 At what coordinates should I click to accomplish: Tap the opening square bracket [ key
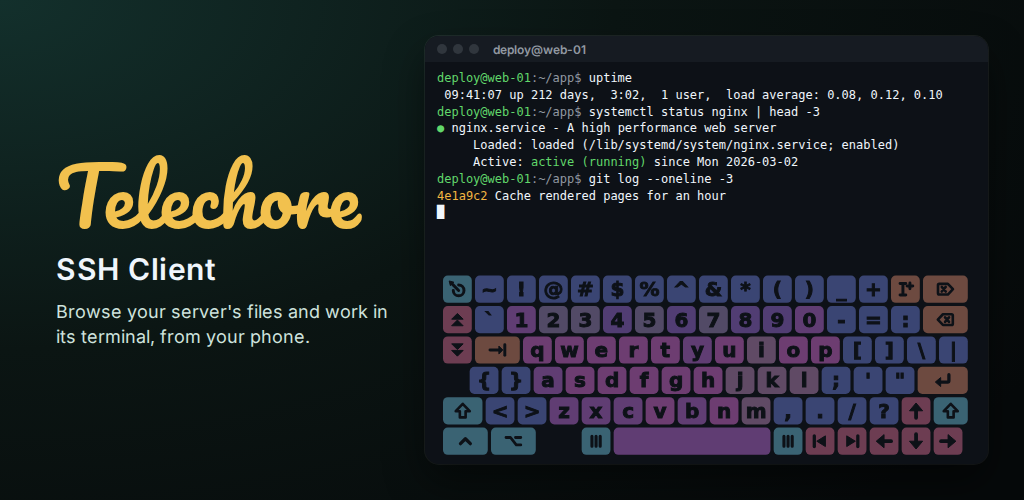tap(857, 350)
